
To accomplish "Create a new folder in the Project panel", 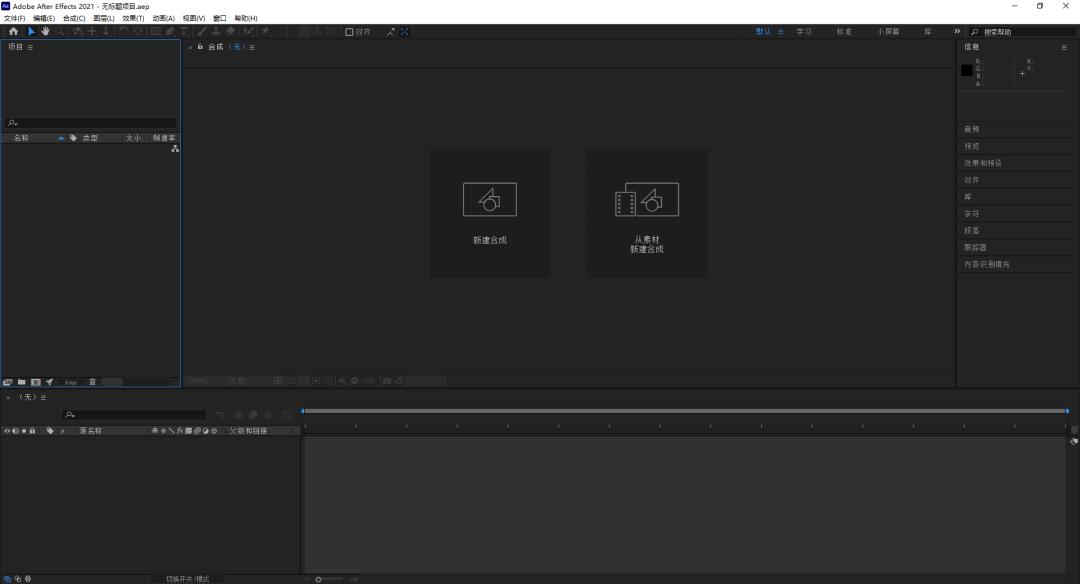I will [x=21, y=381].
